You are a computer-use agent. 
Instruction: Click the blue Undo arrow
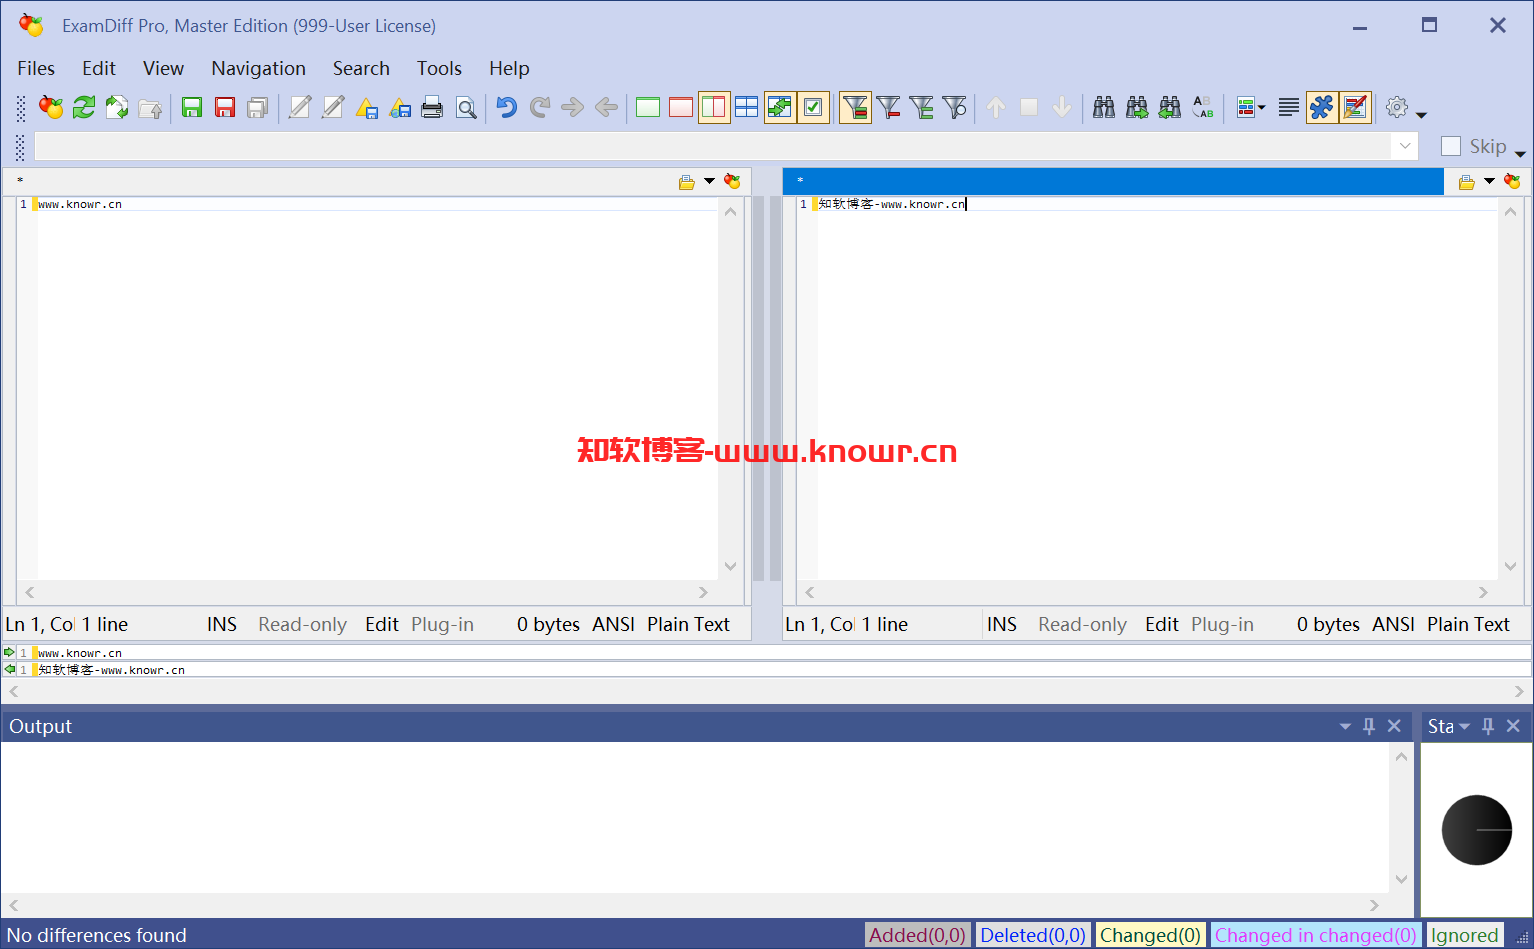[507, 107]
